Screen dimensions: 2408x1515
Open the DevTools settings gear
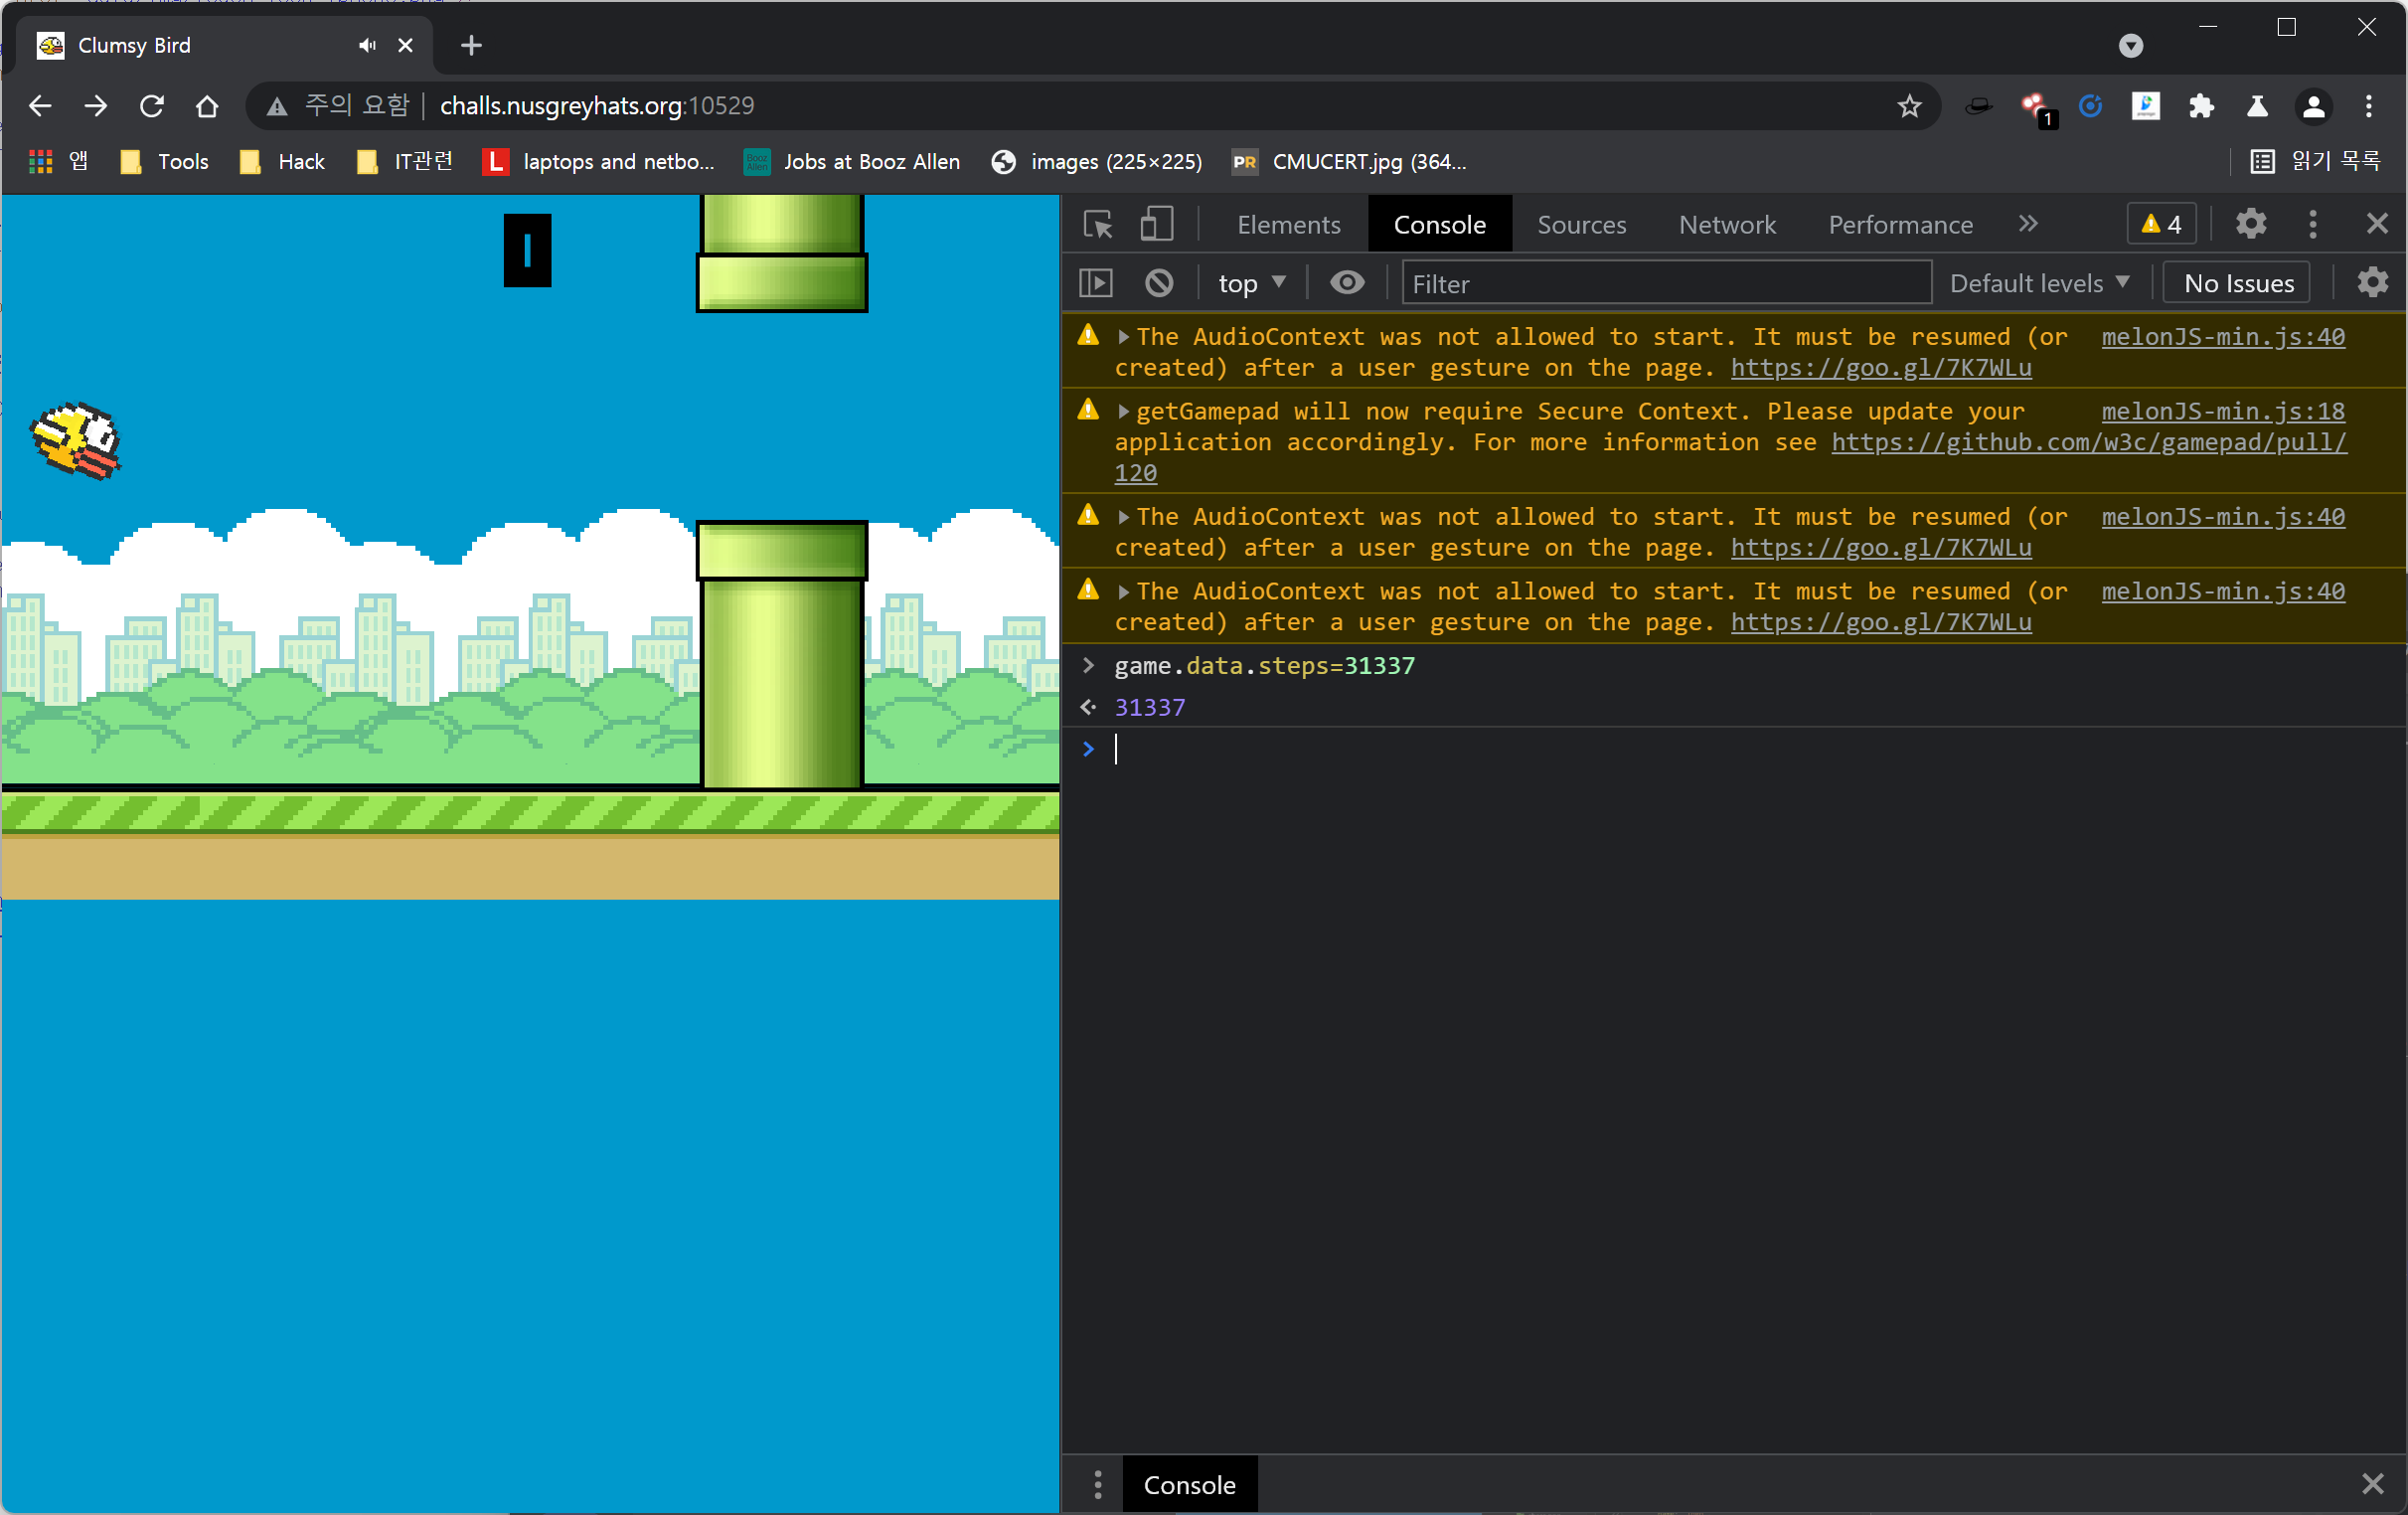[2250, 224]
